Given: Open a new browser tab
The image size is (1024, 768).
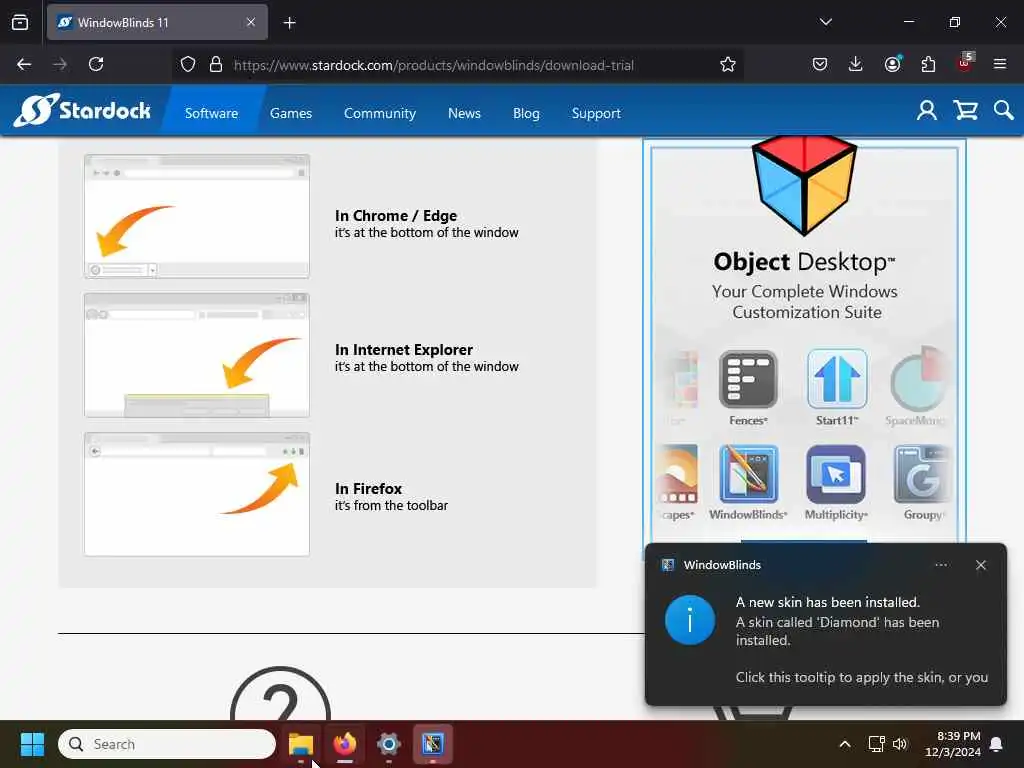Looking at the screenshot, I should point(289,23).
